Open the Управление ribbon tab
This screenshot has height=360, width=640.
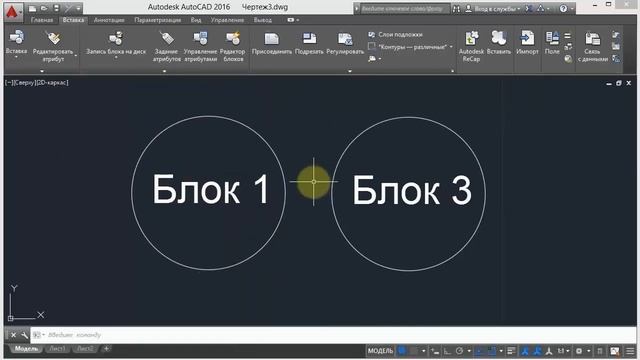[x=227, y=20]
